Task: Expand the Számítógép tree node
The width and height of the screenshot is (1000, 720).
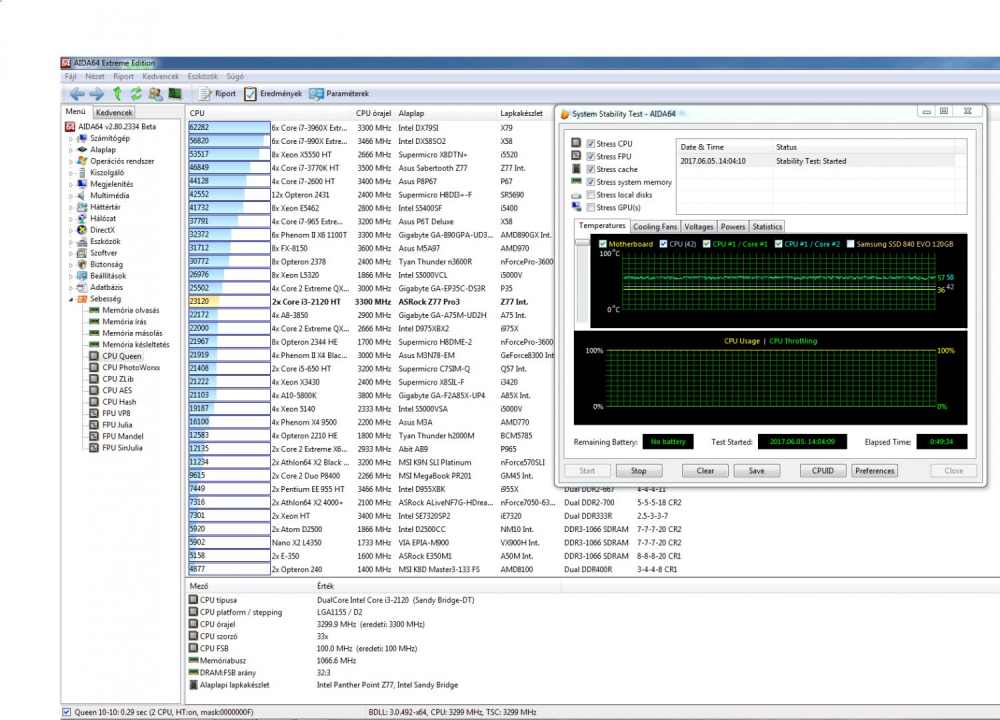Action: [x=71, y=138]
